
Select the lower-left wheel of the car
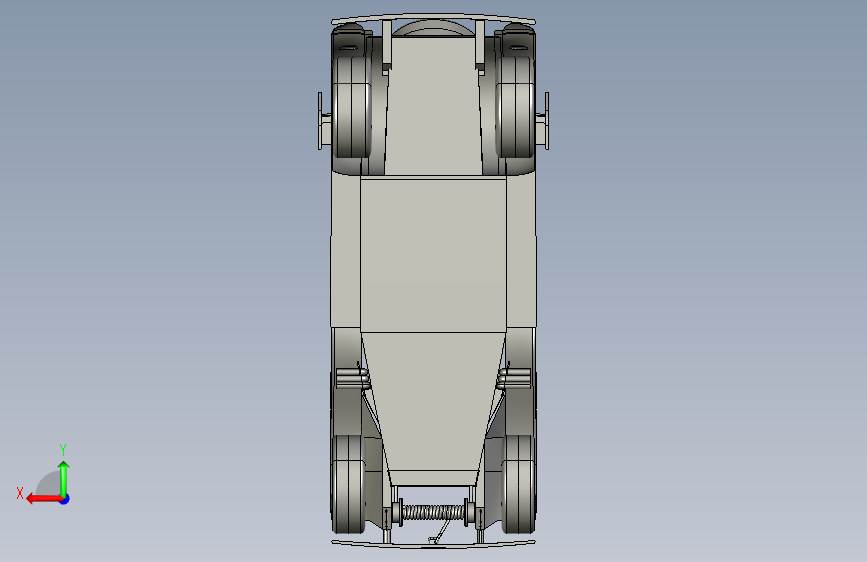coord(348,485)
